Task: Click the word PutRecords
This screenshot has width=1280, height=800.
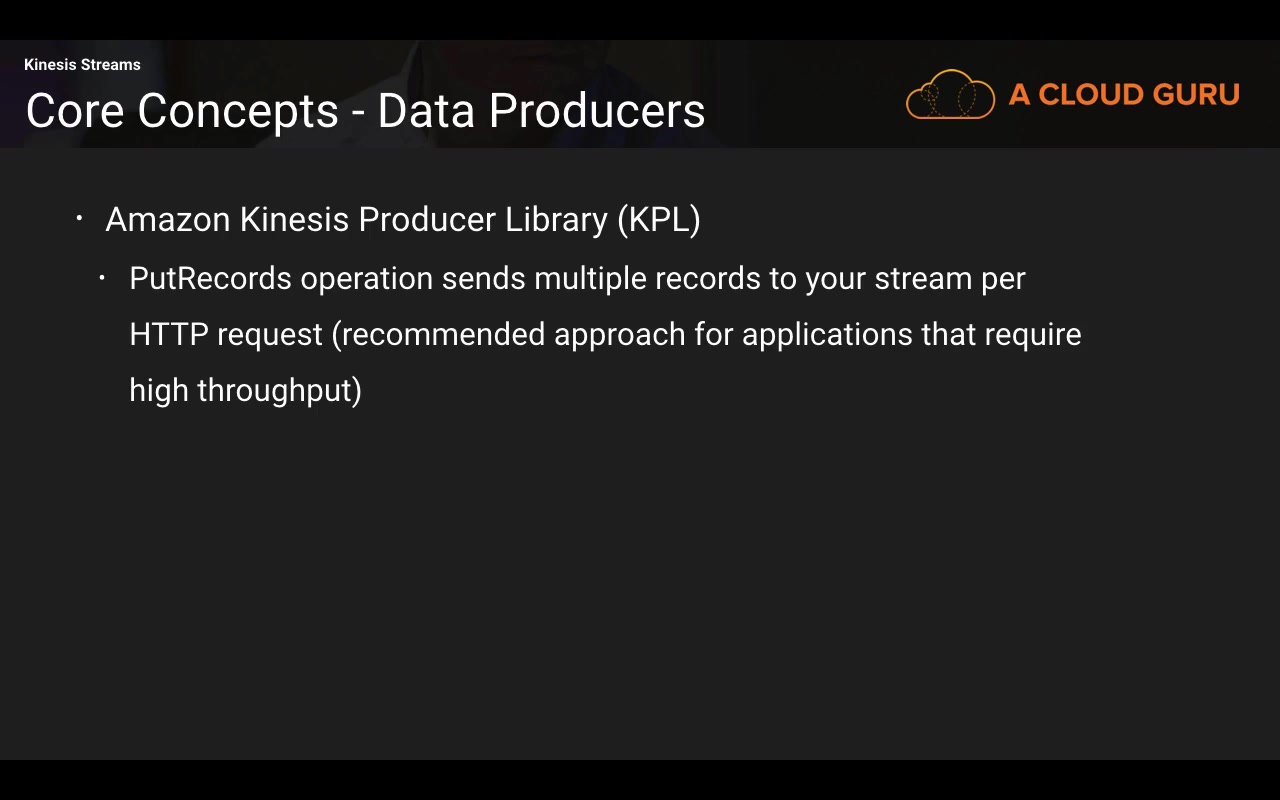Action: [210, 278]
